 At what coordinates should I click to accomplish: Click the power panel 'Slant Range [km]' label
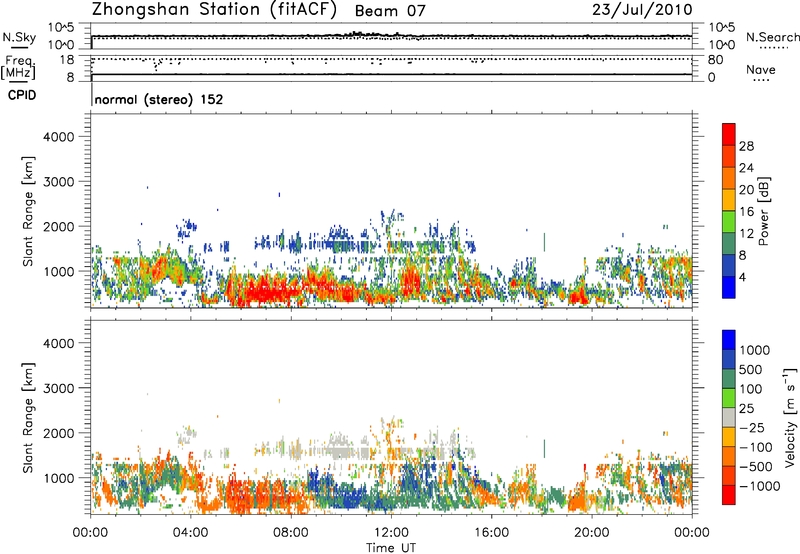pos(29,211)
